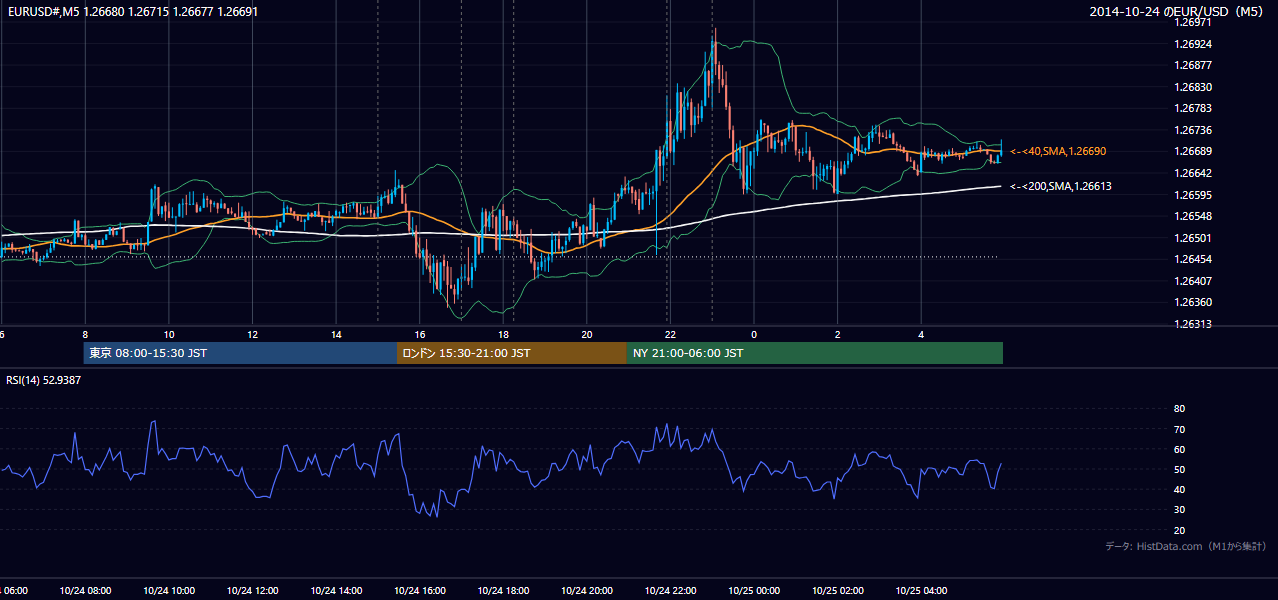Click the 50 level on RSI scale

click(x=1179, y=469)
